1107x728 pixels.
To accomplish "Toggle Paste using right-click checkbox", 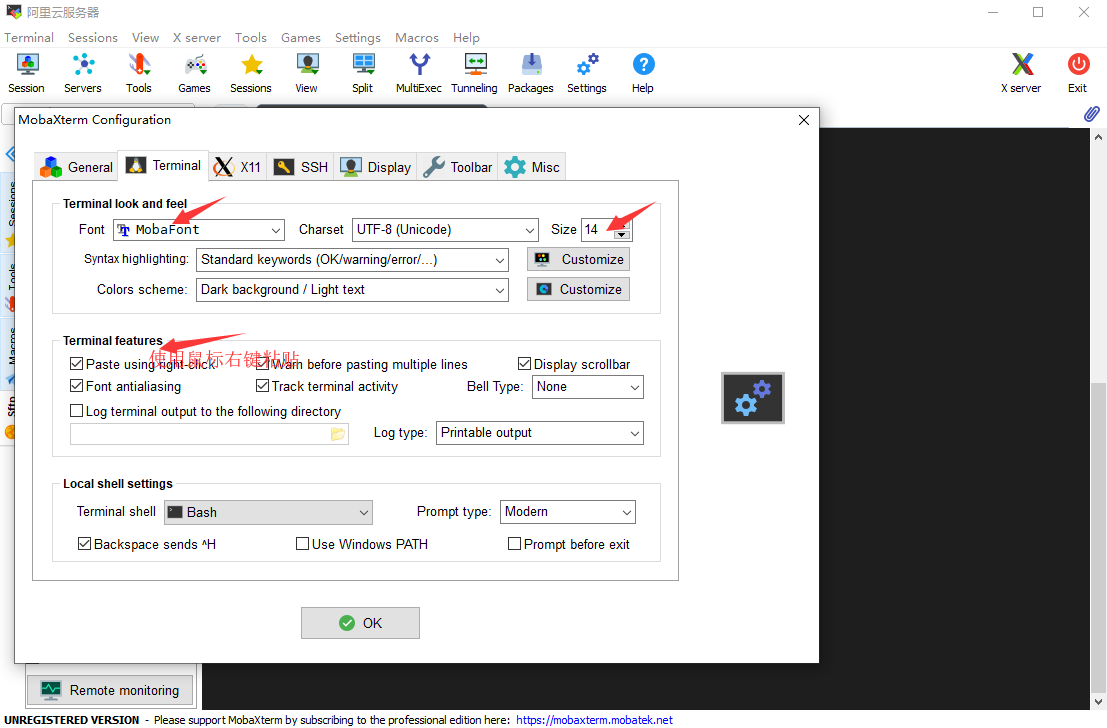I will point(77,364).
